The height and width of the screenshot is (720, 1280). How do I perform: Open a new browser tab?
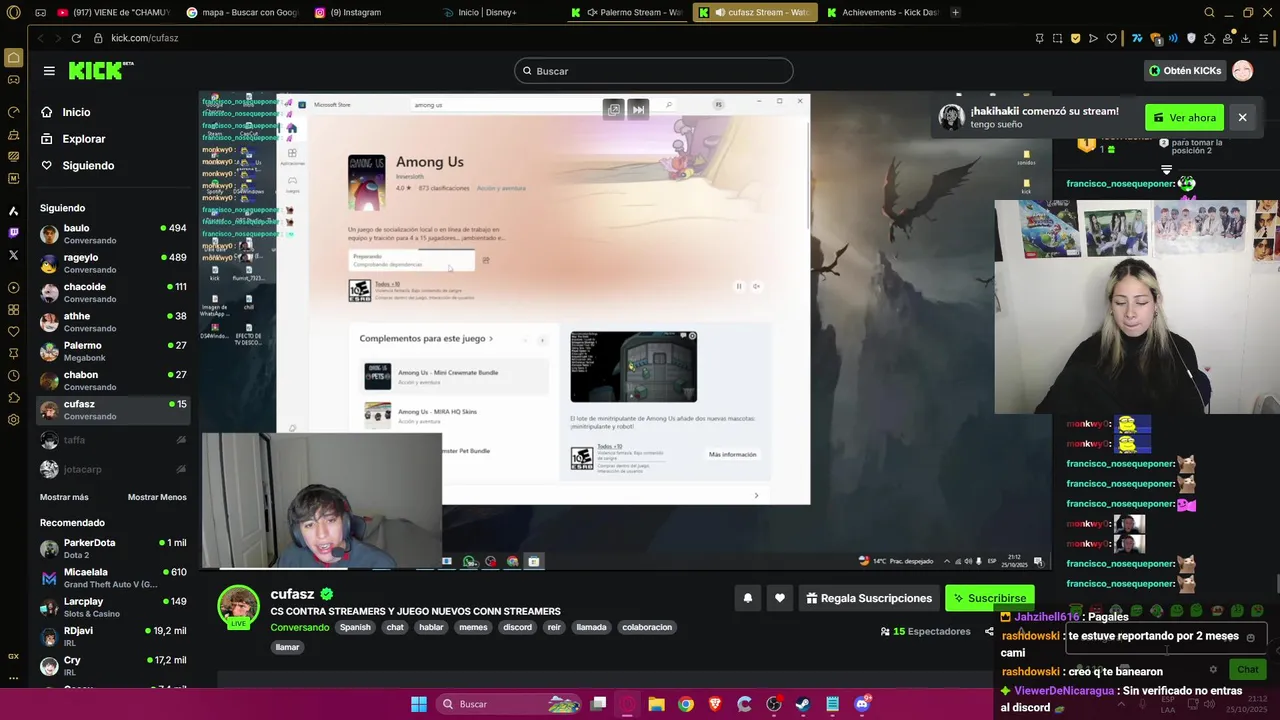point(956,12)
